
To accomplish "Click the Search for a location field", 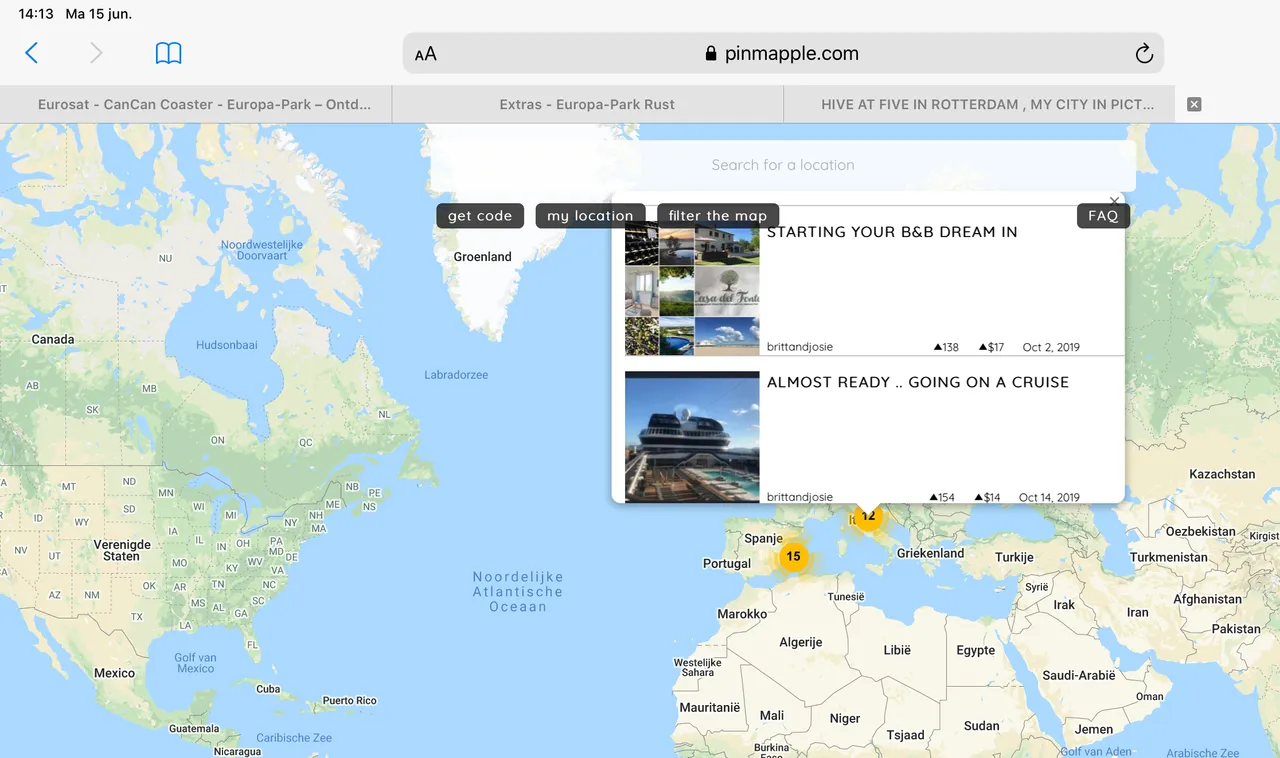I will [x=783, y=165].
